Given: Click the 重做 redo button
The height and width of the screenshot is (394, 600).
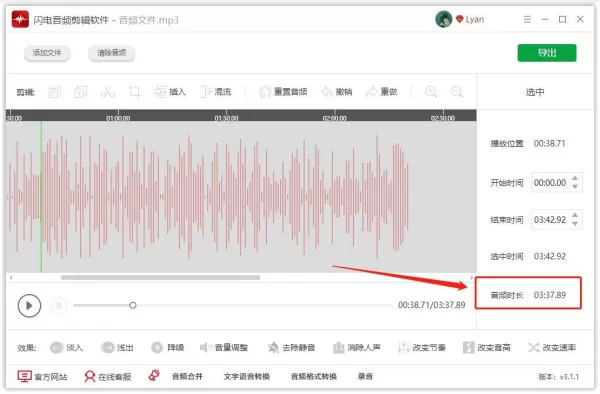Looking at the screenshot, I should (x=382, y=92).
